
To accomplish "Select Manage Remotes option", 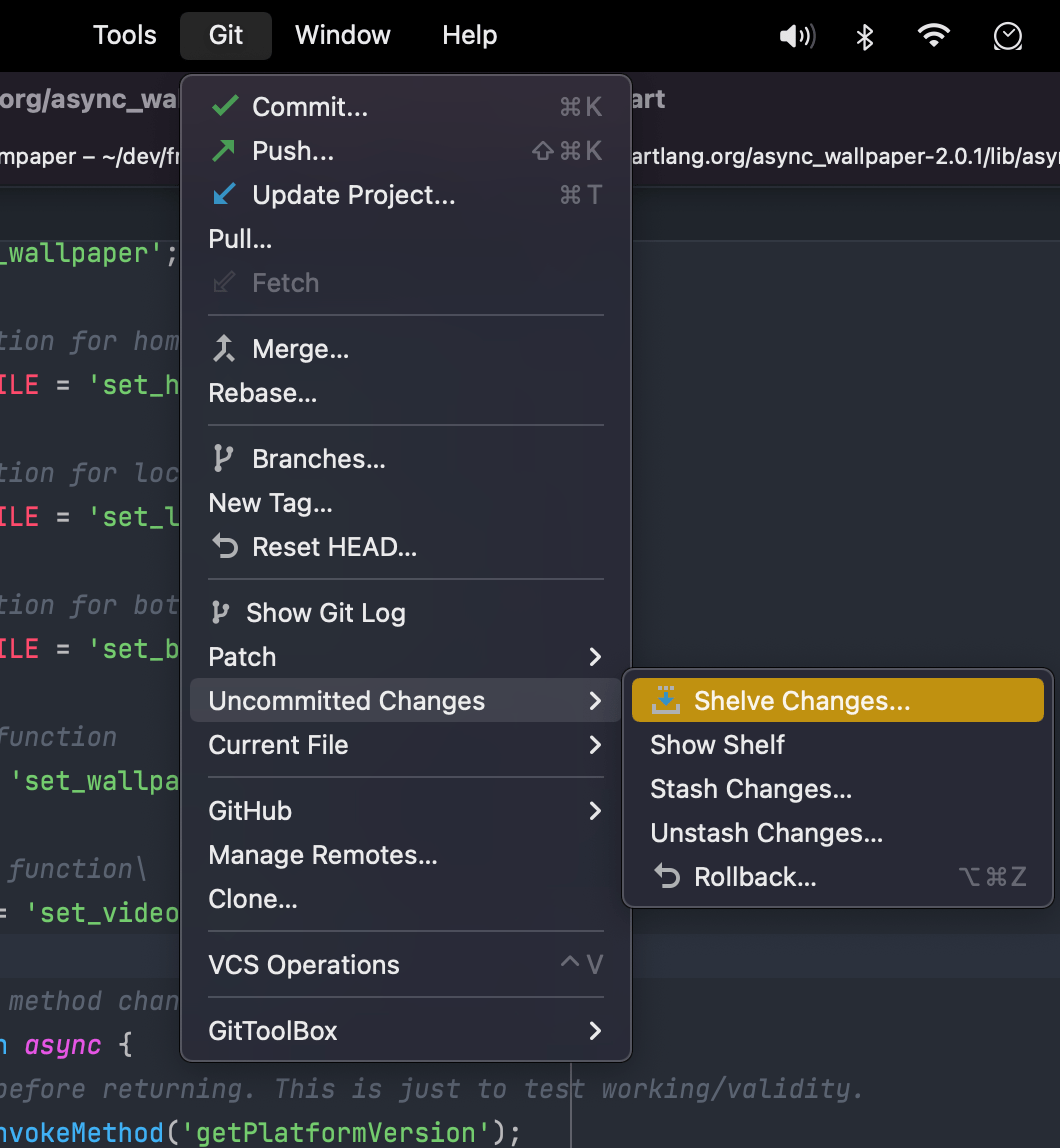I will [x=322, y=855].
